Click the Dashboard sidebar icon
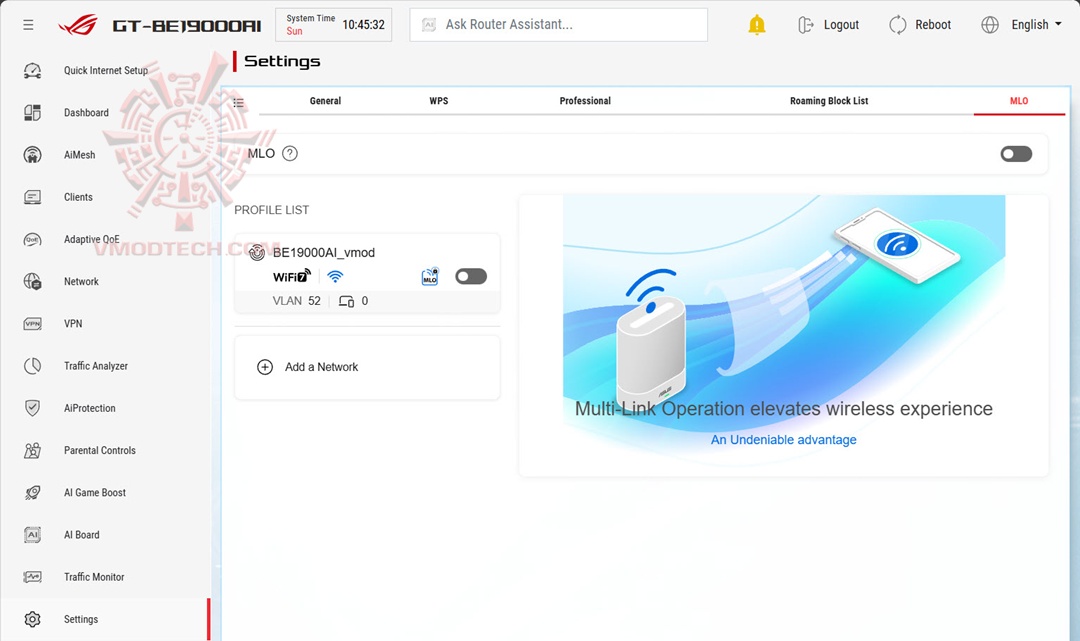The width and height of the screenshot is (1080, 641). (32, 112)
